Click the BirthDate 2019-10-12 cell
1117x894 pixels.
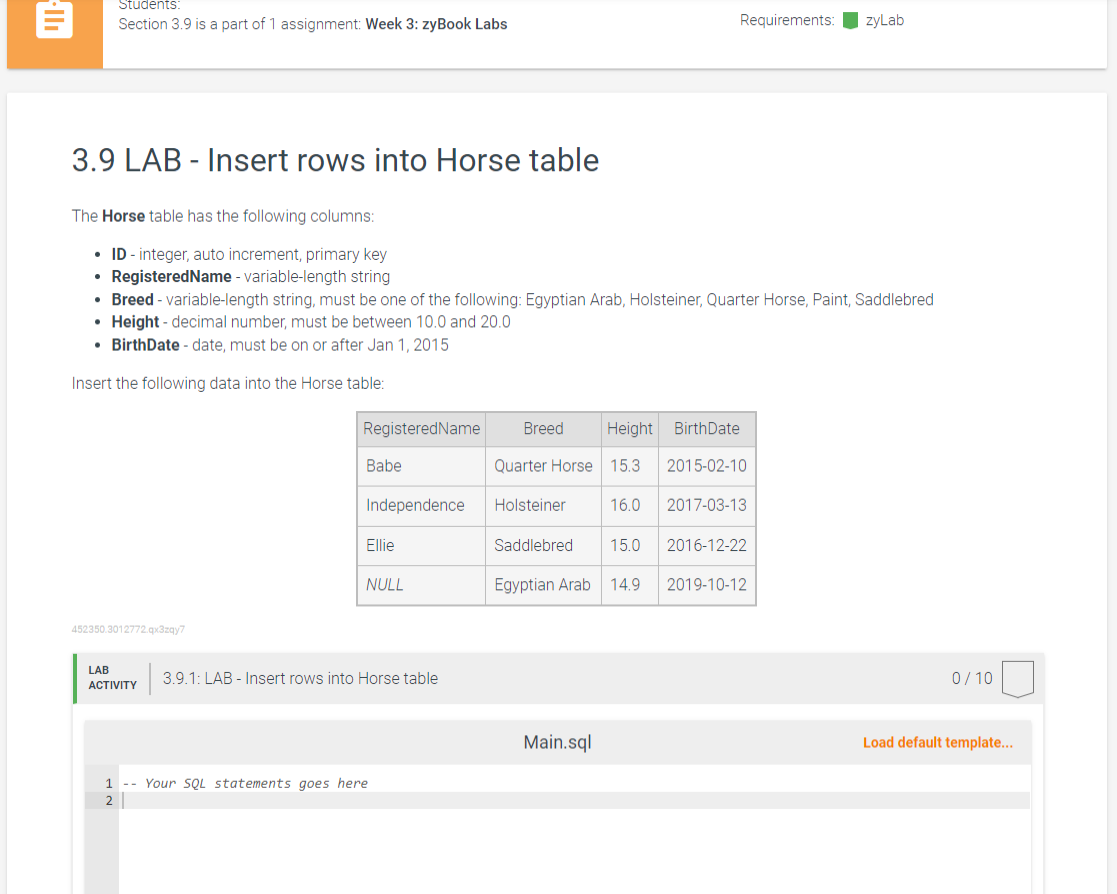coord(706,584)
